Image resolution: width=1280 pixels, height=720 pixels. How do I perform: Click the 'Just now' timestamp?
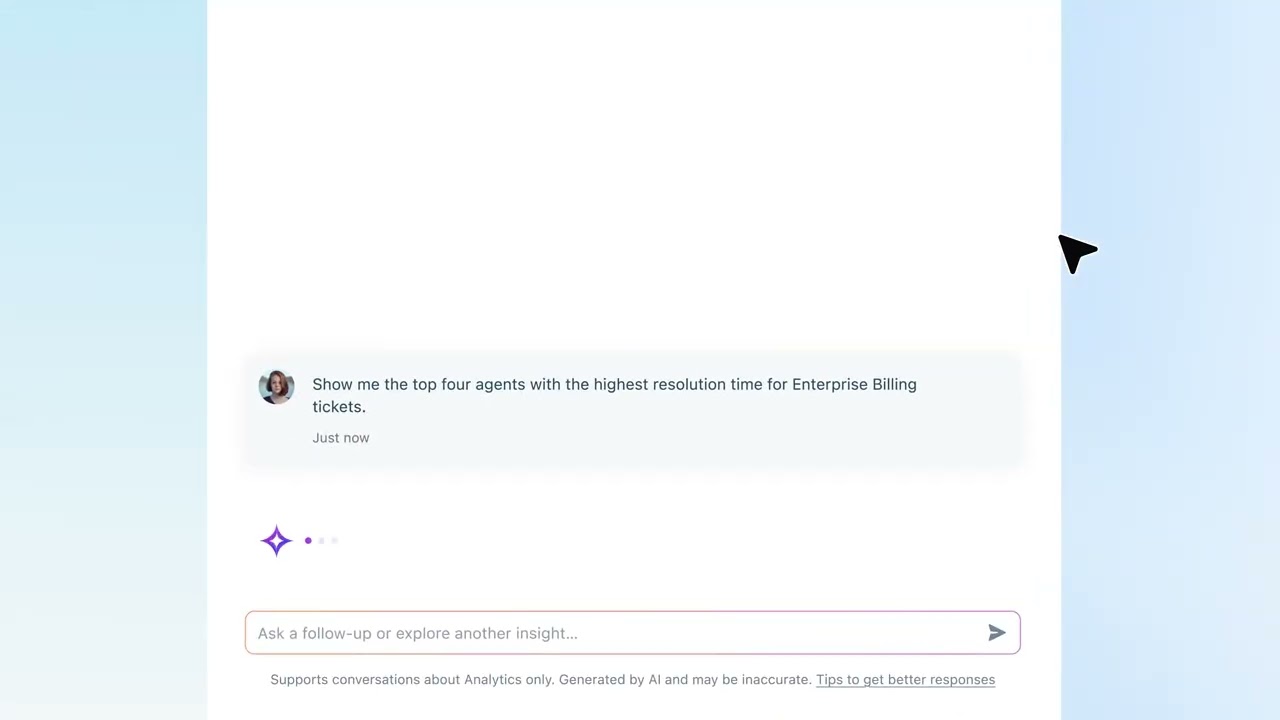[340, 438]
